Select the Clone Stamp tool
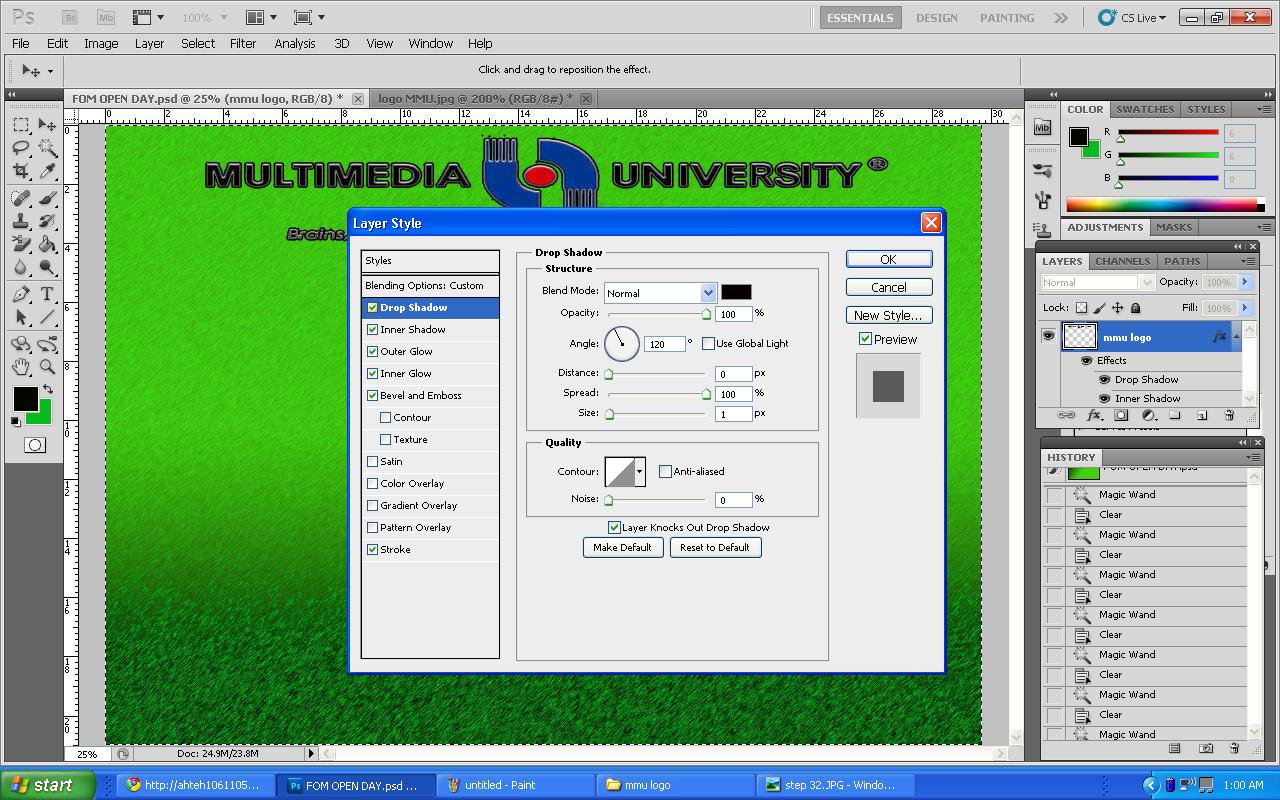The image size is (1280, 800). (x=21, y=221)
